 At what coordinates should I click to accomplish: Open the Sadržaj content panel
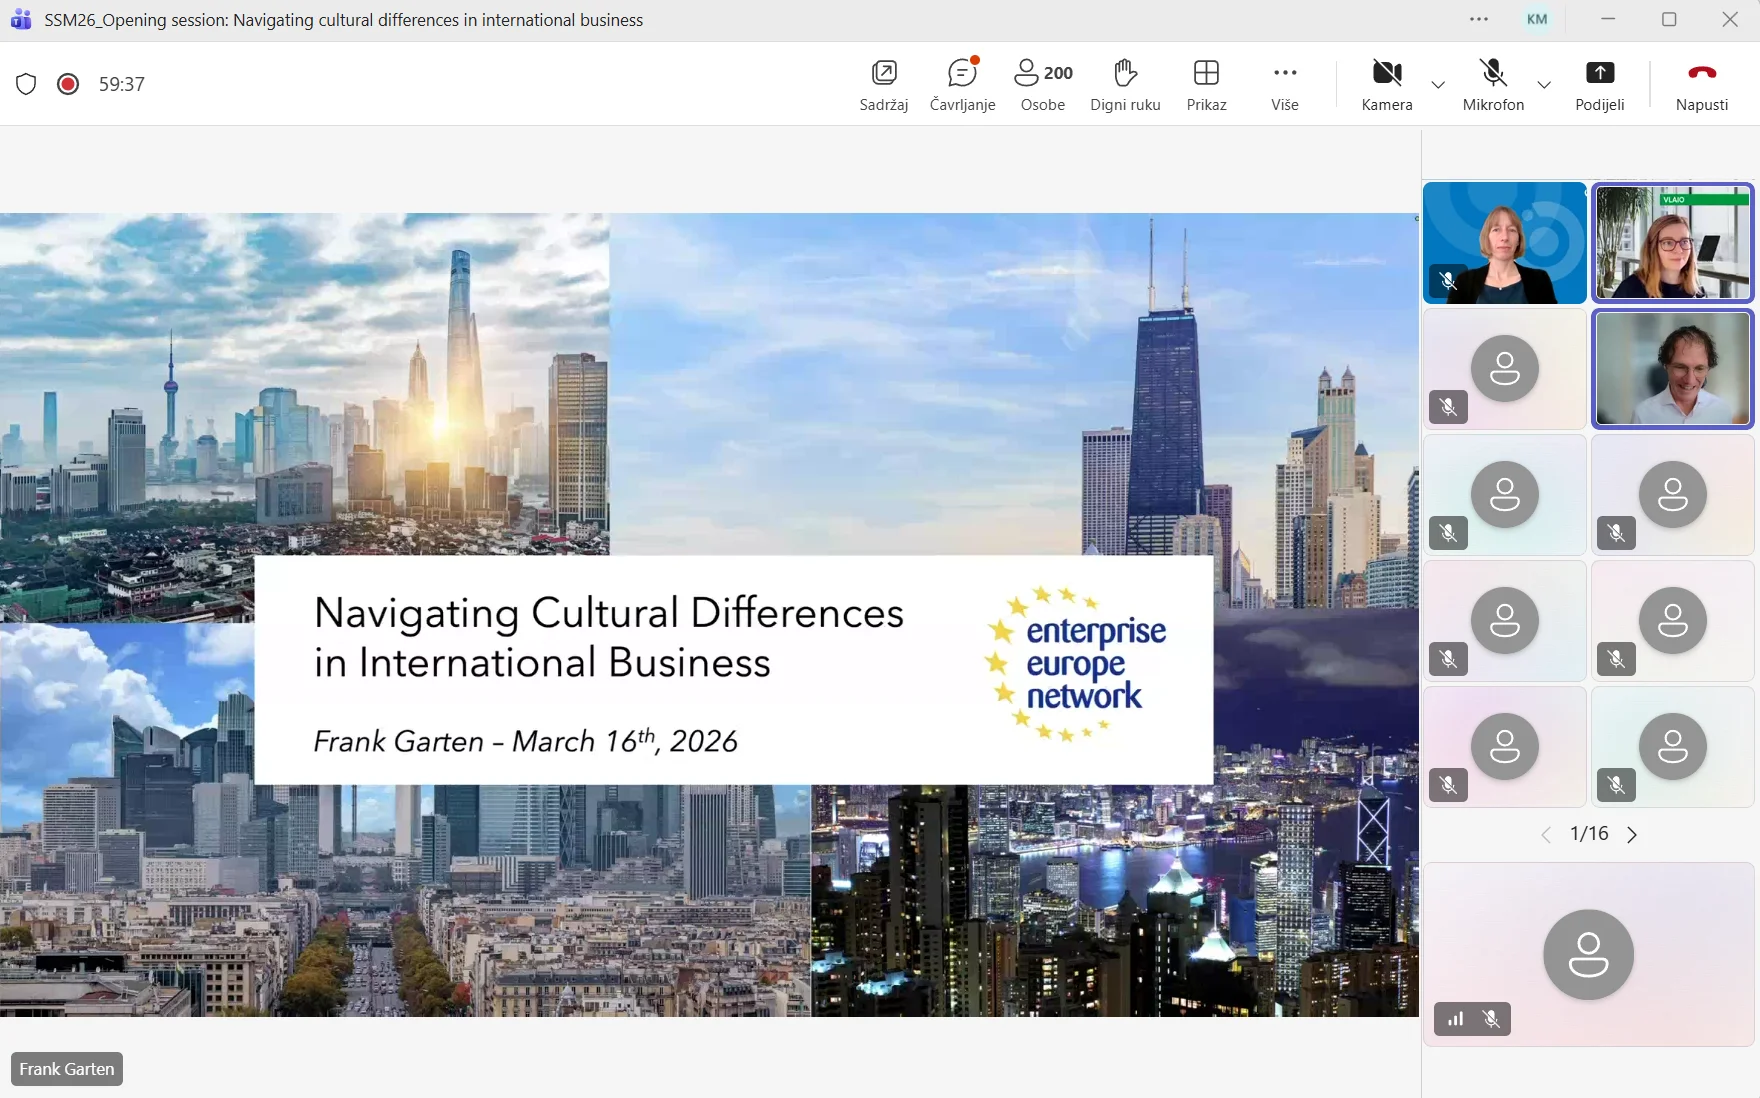click(884, 84)
